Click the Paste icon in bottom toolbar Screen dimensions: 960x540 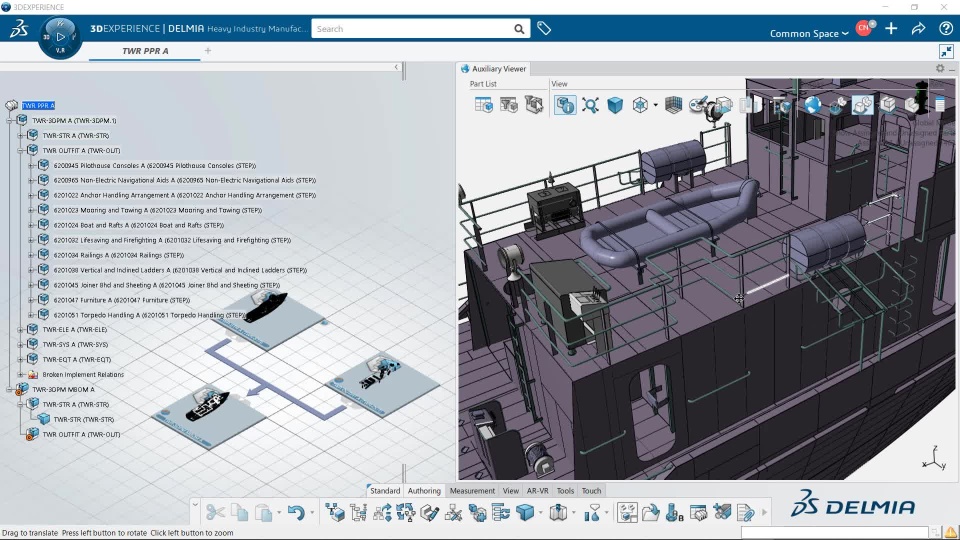tap(263, 512)
